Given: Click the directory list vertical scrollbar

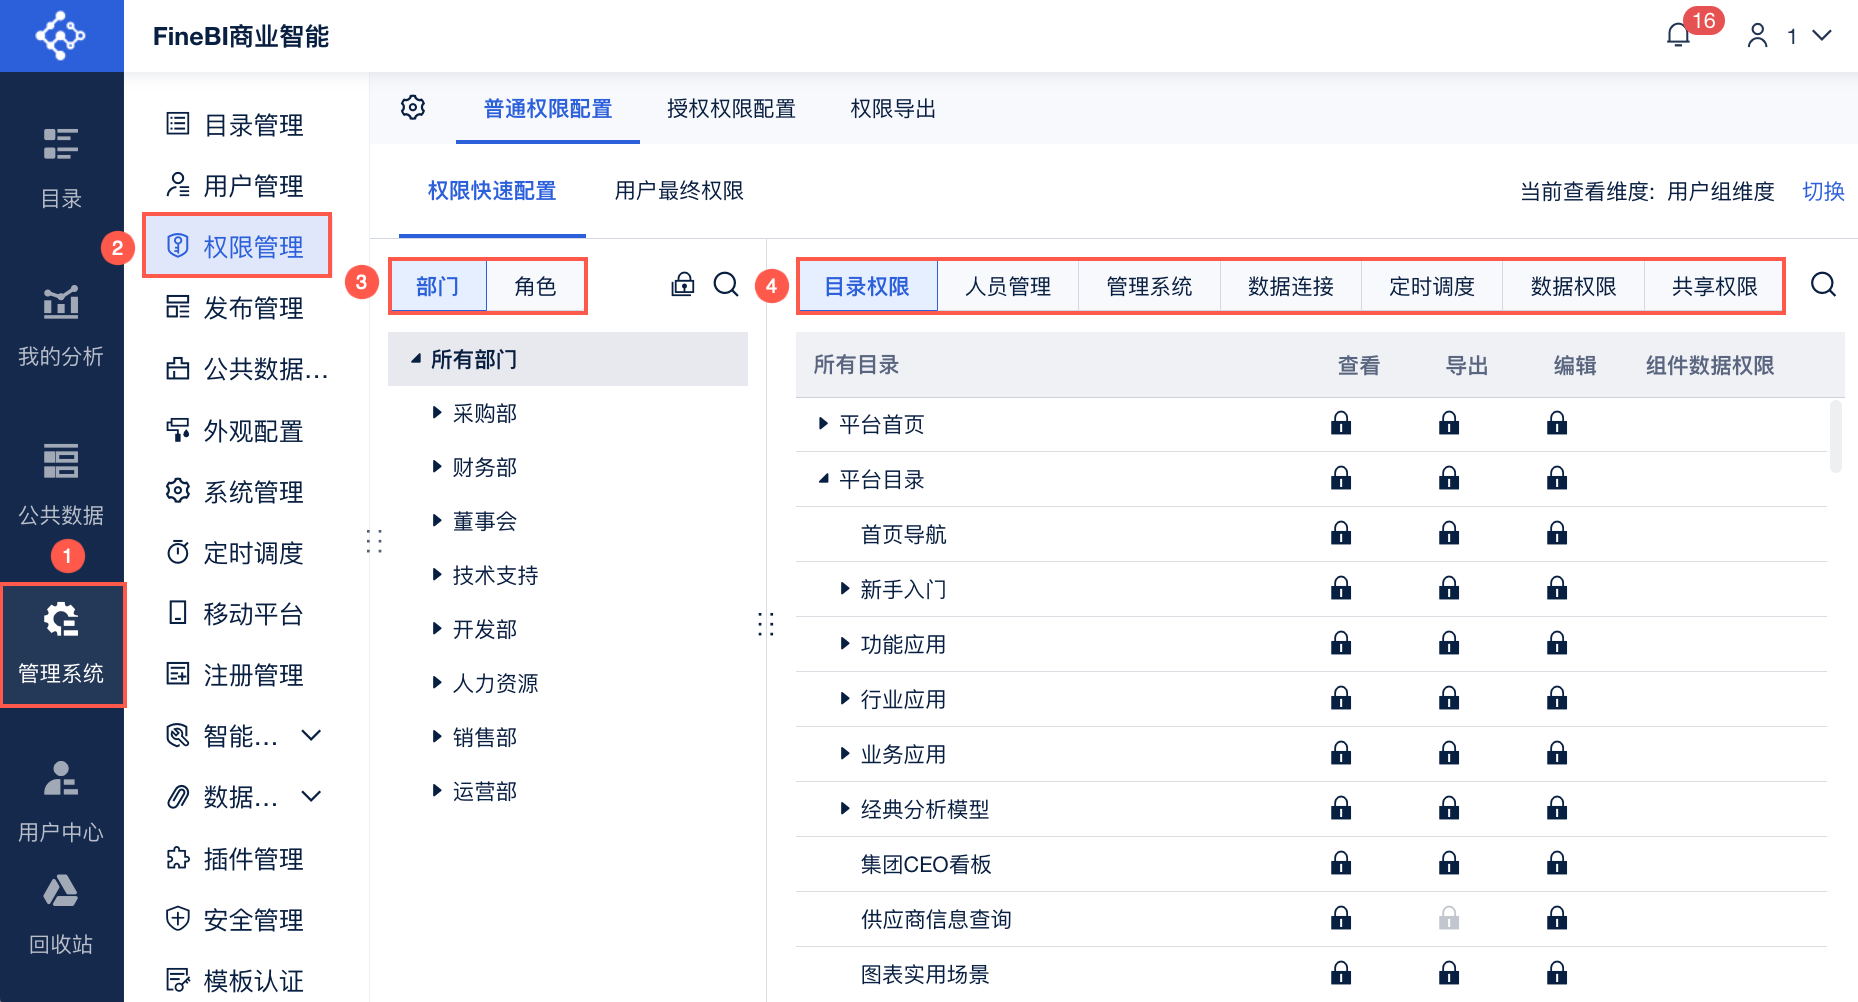Looking at the screenshot, I should pos(1835,436).
